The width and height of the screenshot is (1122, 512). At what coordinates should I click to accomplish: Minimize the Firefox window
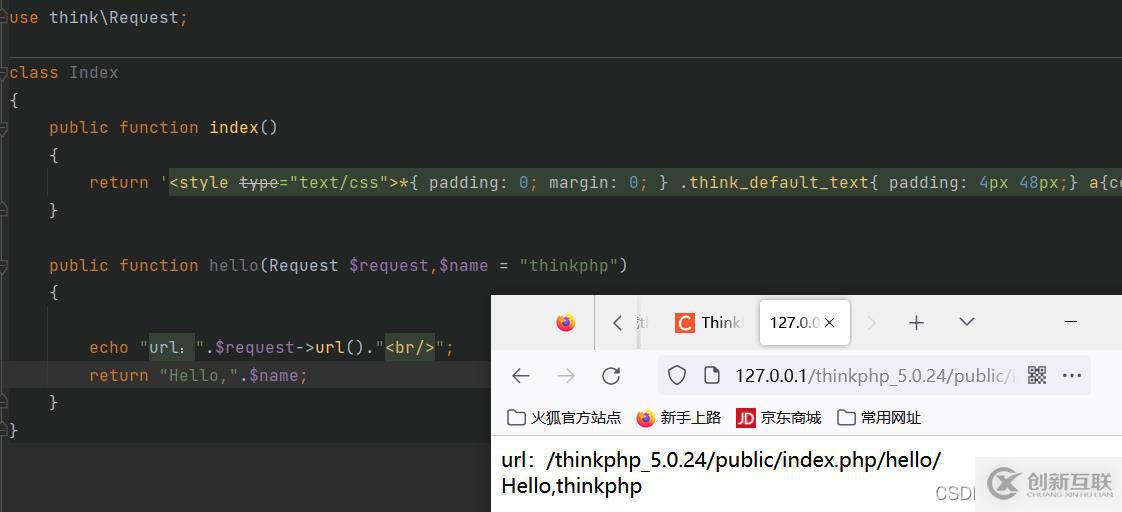(x=1070, y=323)
